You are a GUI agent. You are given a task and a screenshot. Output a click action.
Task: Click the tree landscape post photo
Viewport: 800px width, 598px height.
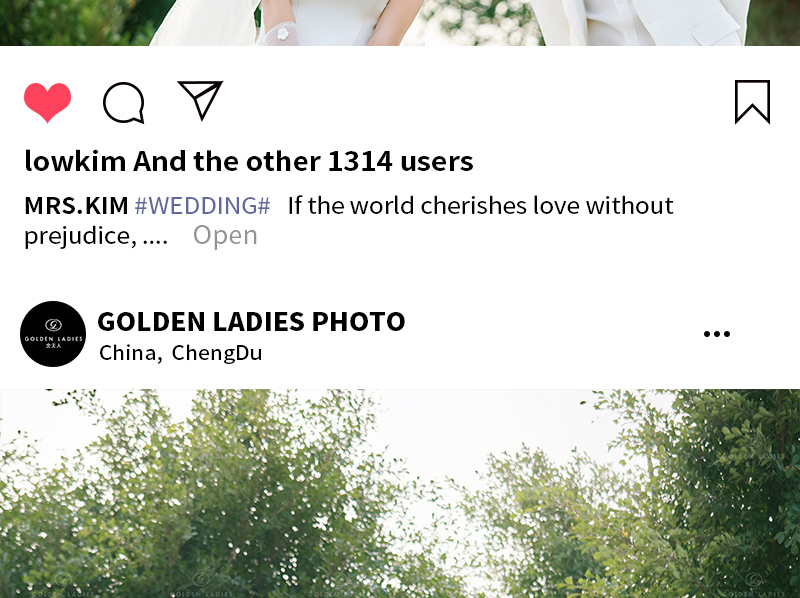tap(400, 493)
